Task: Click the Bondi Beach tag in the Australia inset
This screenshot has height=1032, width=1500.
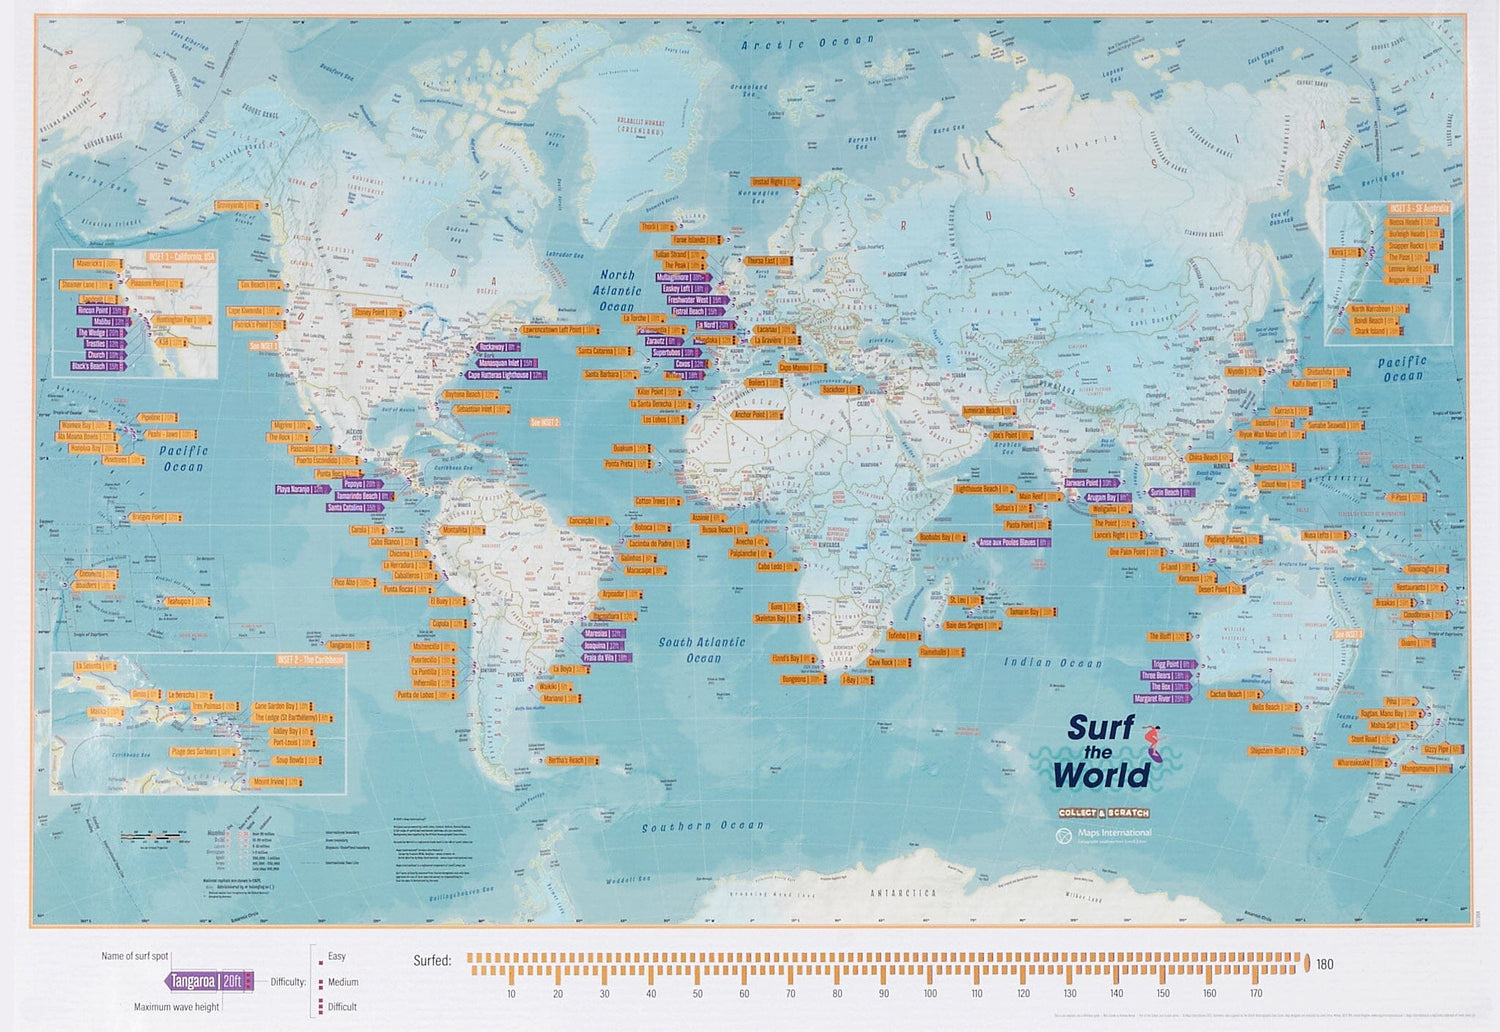Action: (x=1372, y=321)
